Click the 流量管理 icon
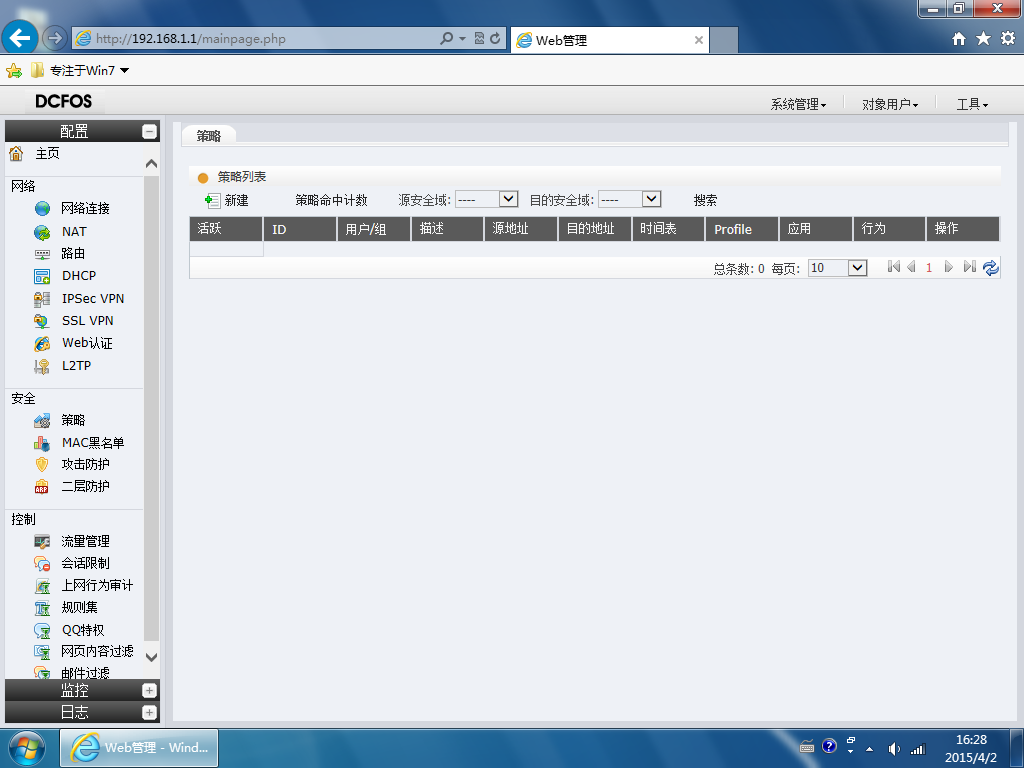The image size is (1024, 768). tap(42, 541)
